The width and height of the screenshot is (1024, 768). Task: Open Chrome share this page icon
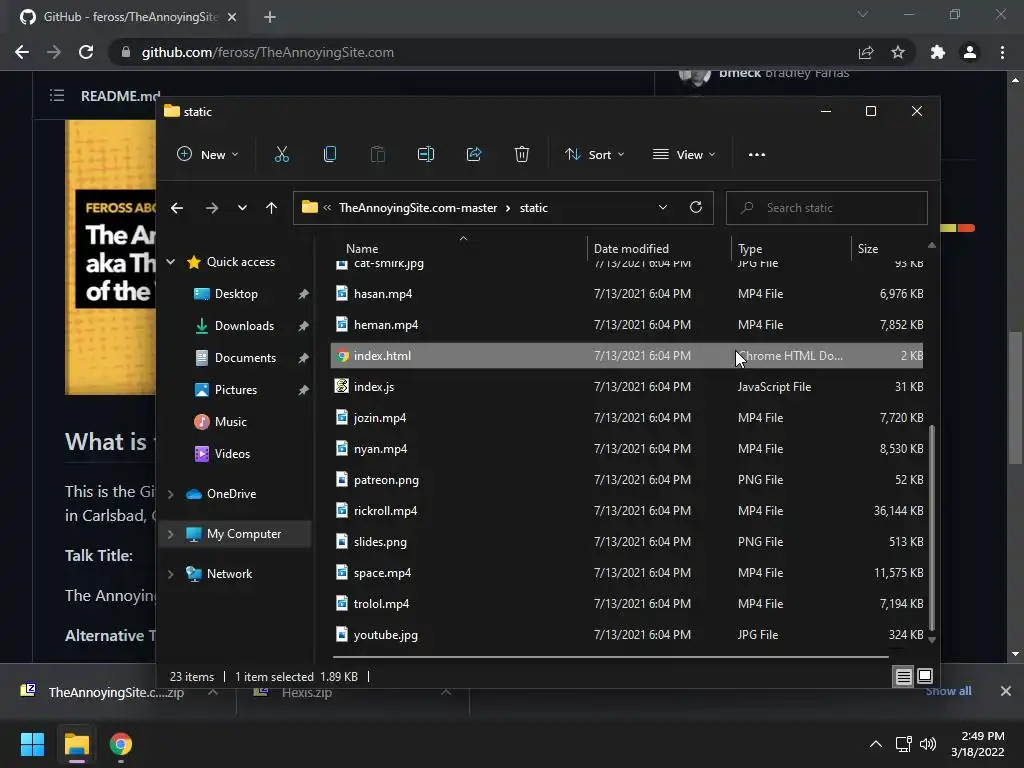[x=866, y=52]
